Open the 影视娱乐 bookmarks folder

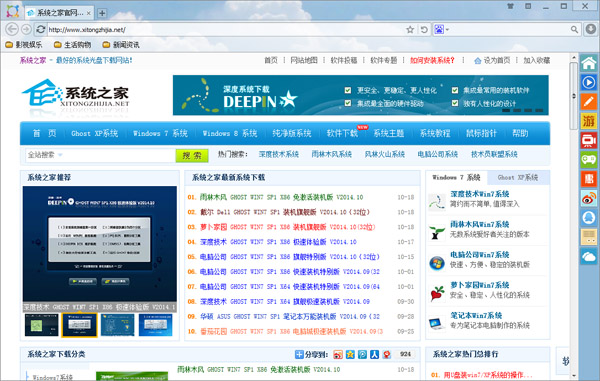[x=24, y=45]
